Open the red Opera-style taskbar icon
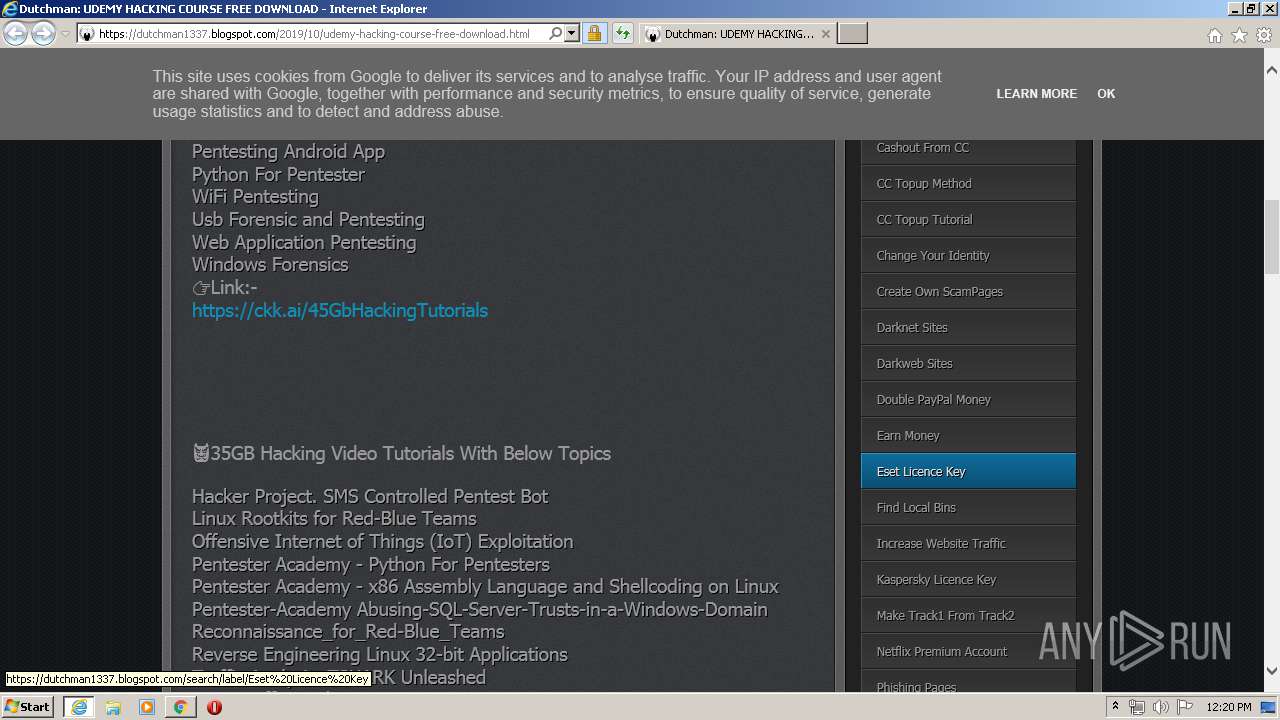 214,707
